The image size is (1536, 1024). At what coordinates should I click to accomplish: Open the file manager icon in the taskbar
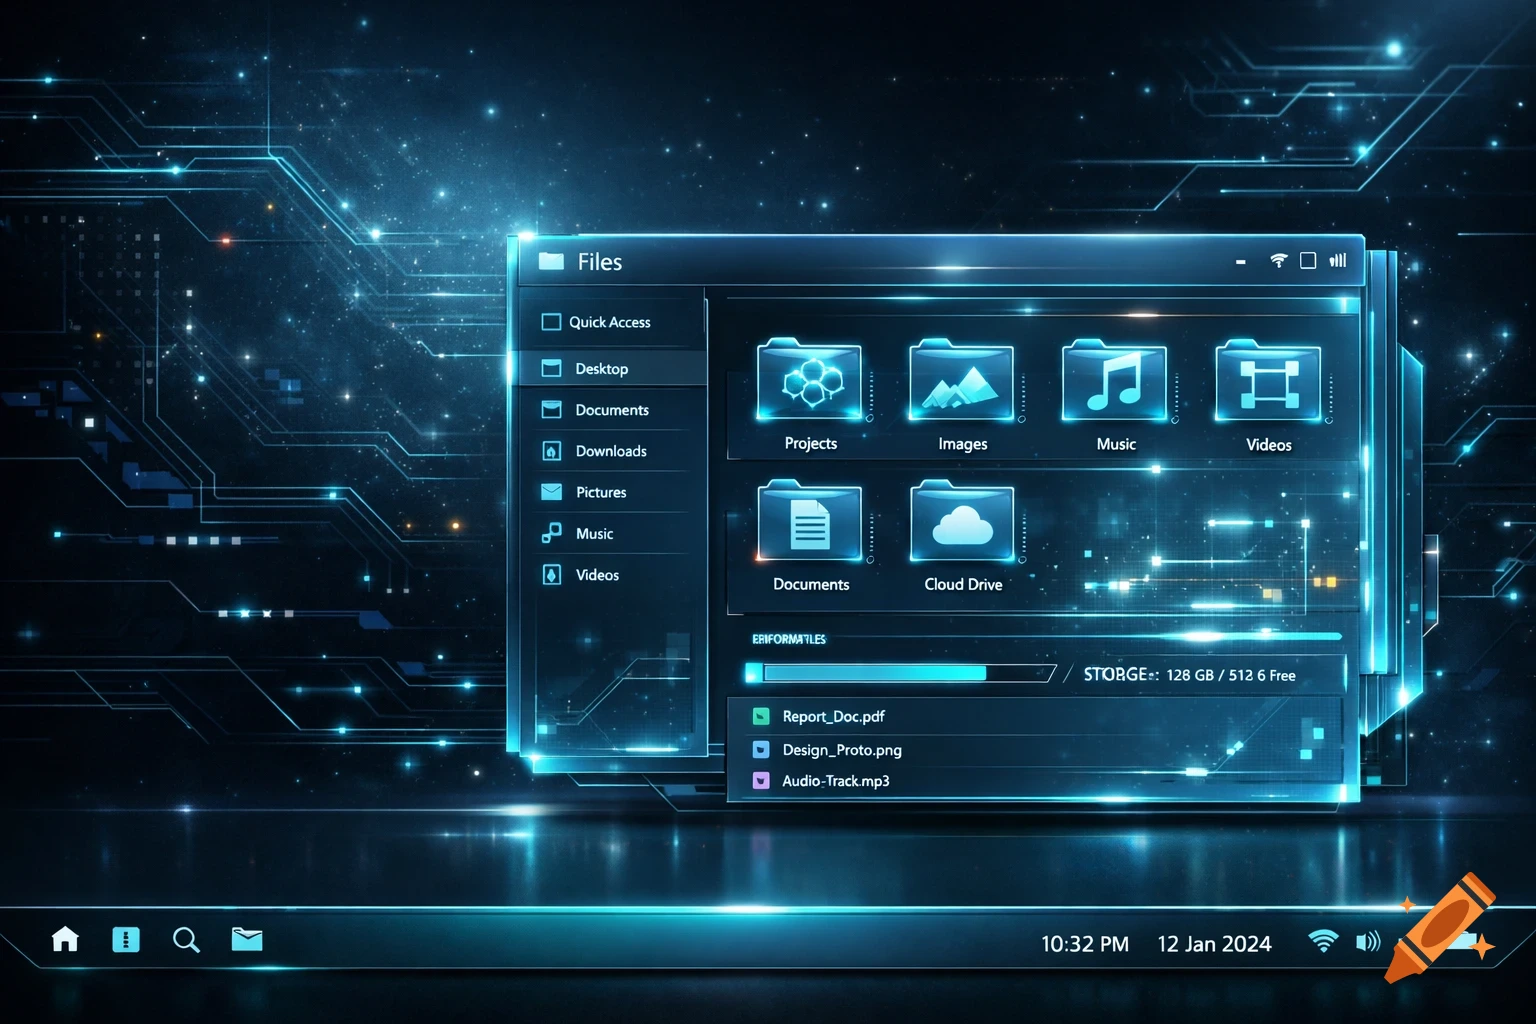coord(246,940)
